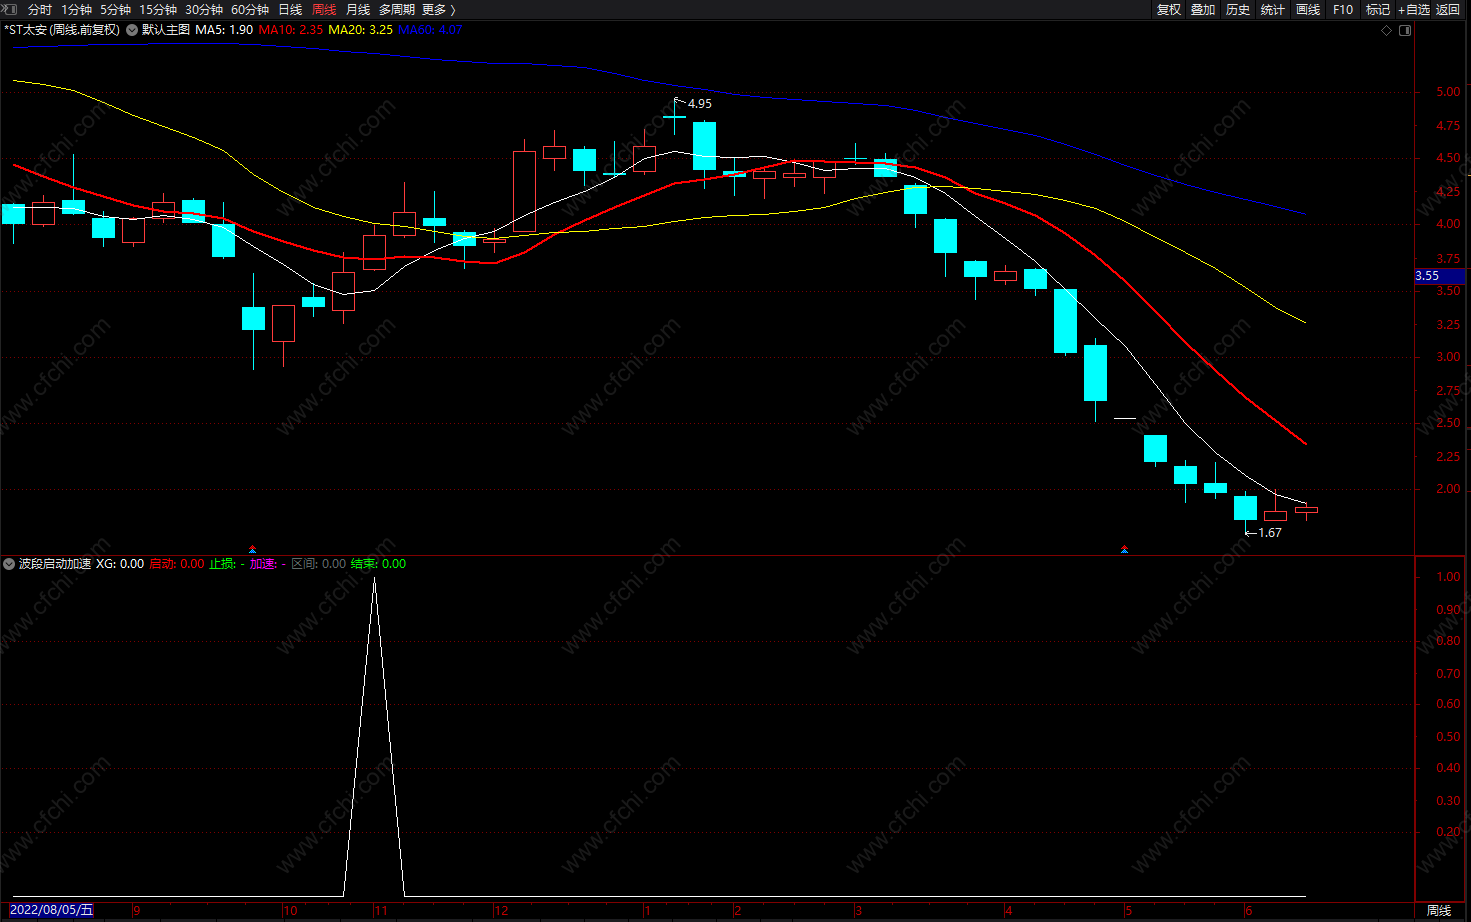1471x922 pixels.
Task: Select the 5分钟 timeframe
Action: click(x=115, y=9)
